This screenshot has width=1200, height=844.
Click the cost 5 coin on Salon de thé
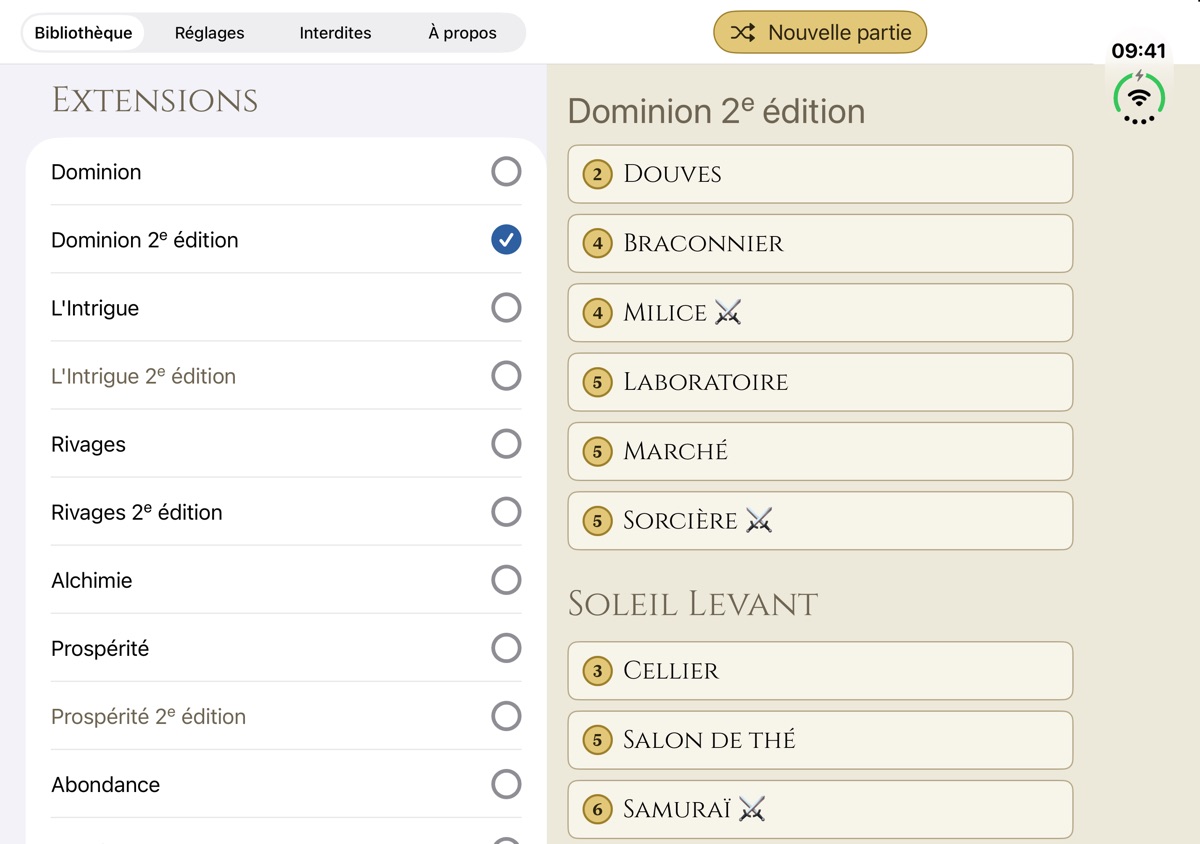(598, 740)
